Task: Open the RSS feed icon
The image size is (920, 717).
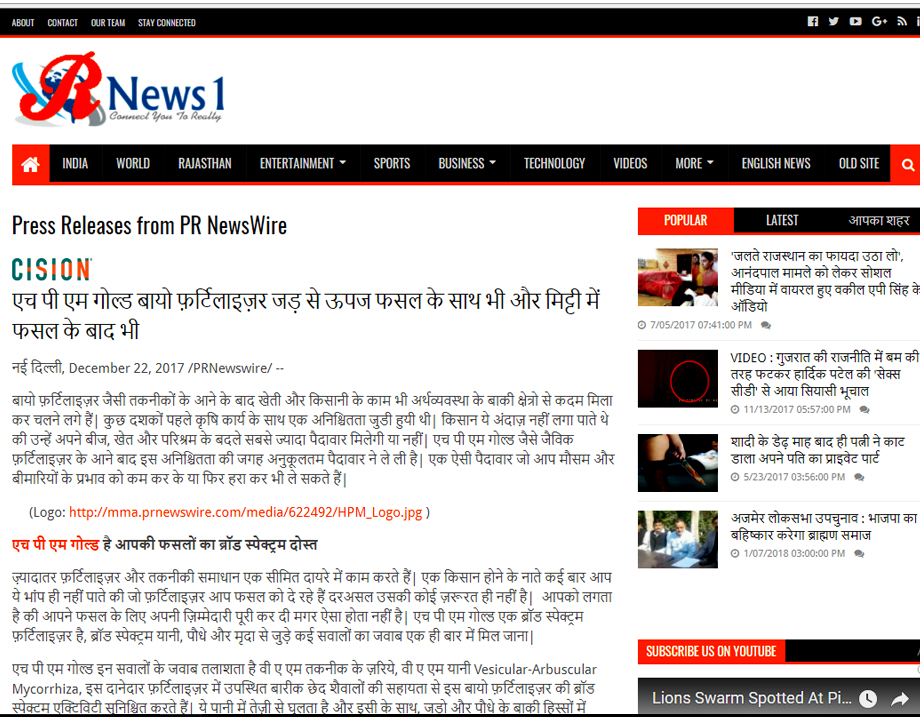Action: pyautogui.click(x=902, y=22)
